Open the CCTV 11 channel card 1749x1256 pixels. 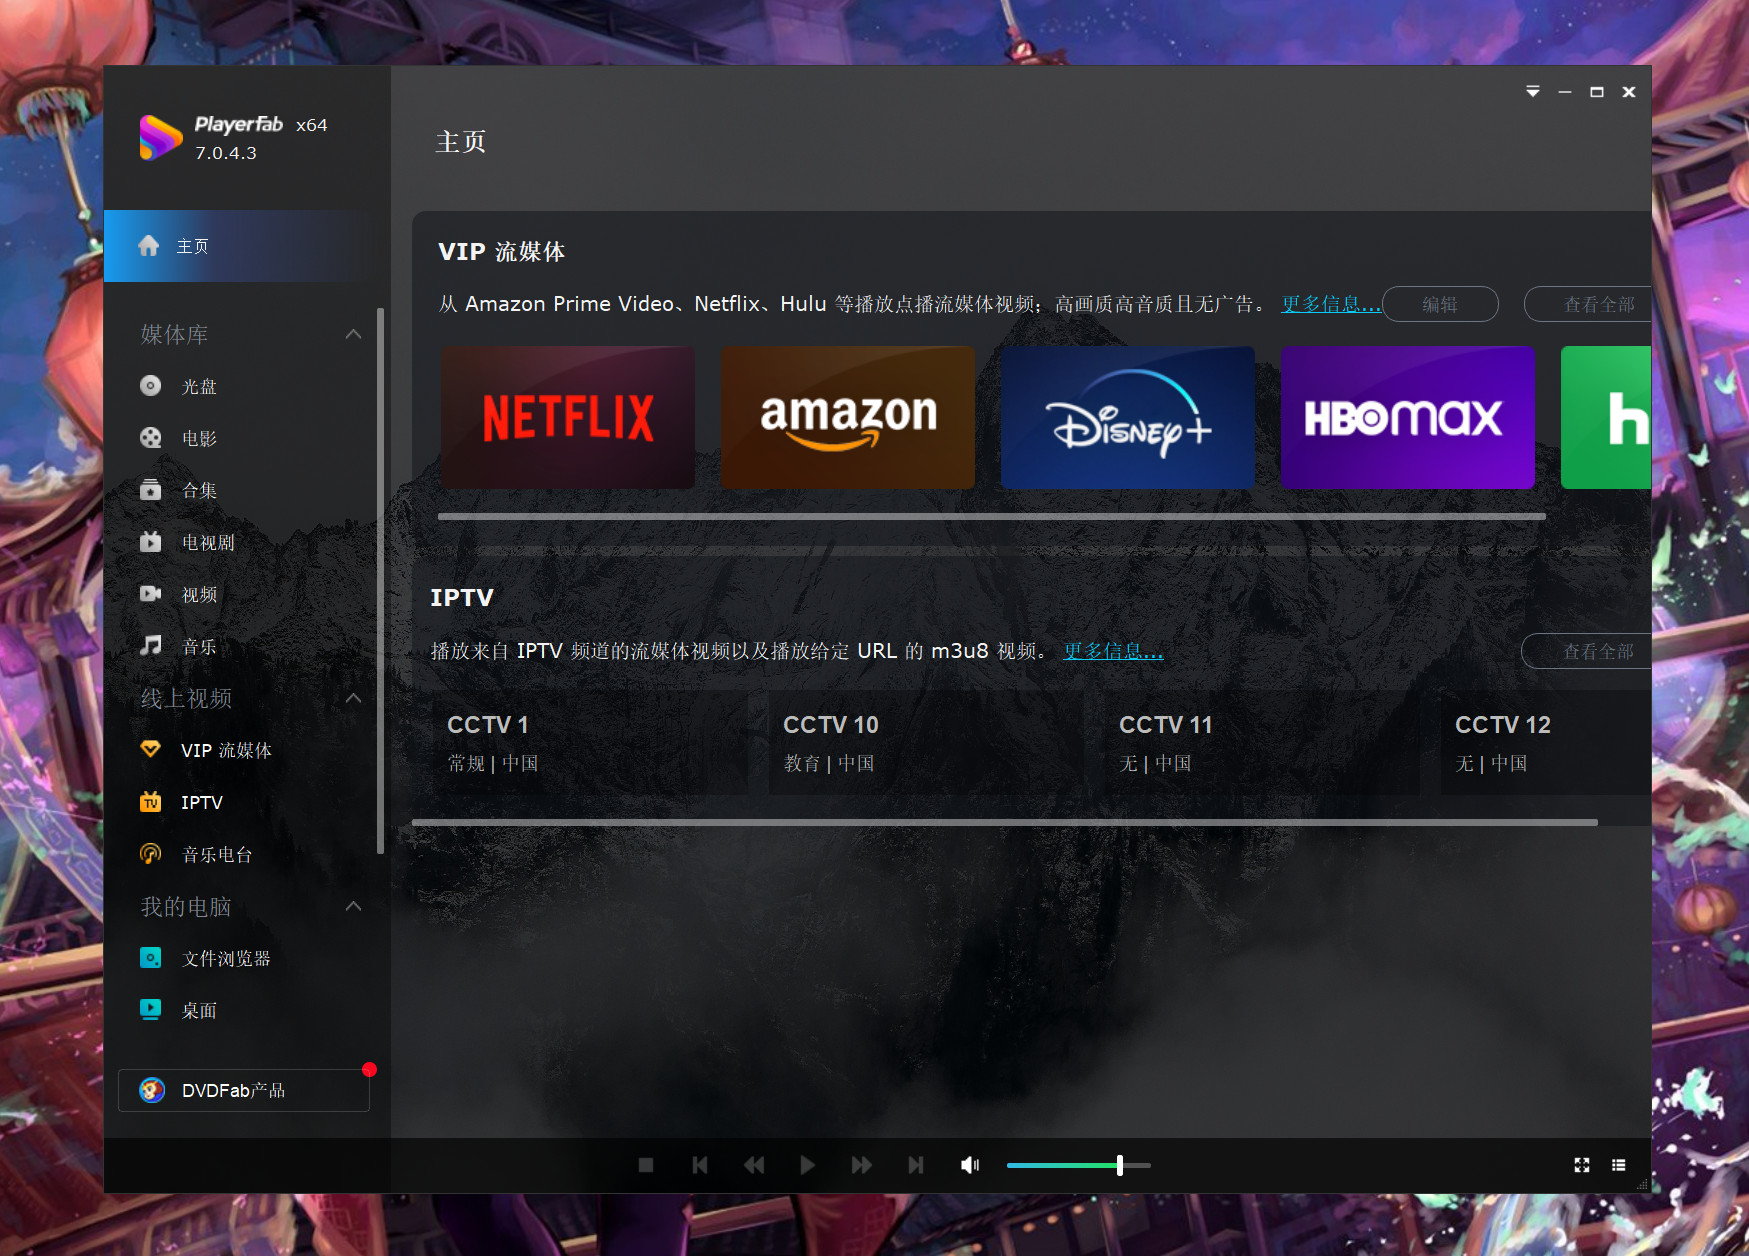1262,742
